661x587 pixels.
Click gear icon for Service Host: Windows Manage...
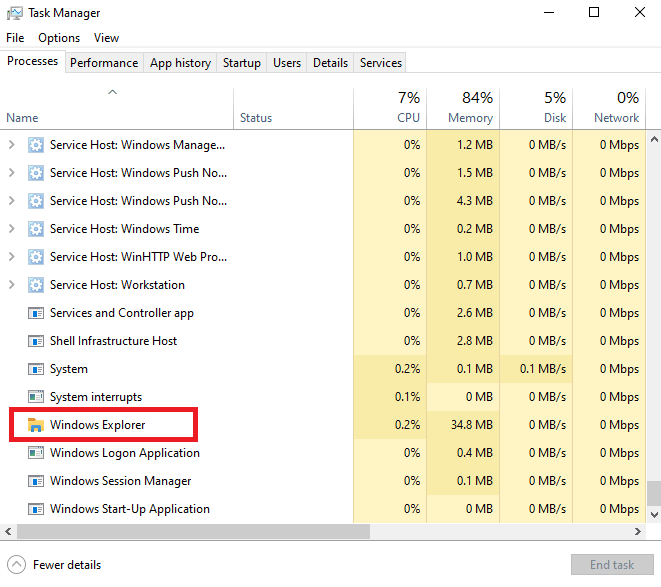click(36, 145)
